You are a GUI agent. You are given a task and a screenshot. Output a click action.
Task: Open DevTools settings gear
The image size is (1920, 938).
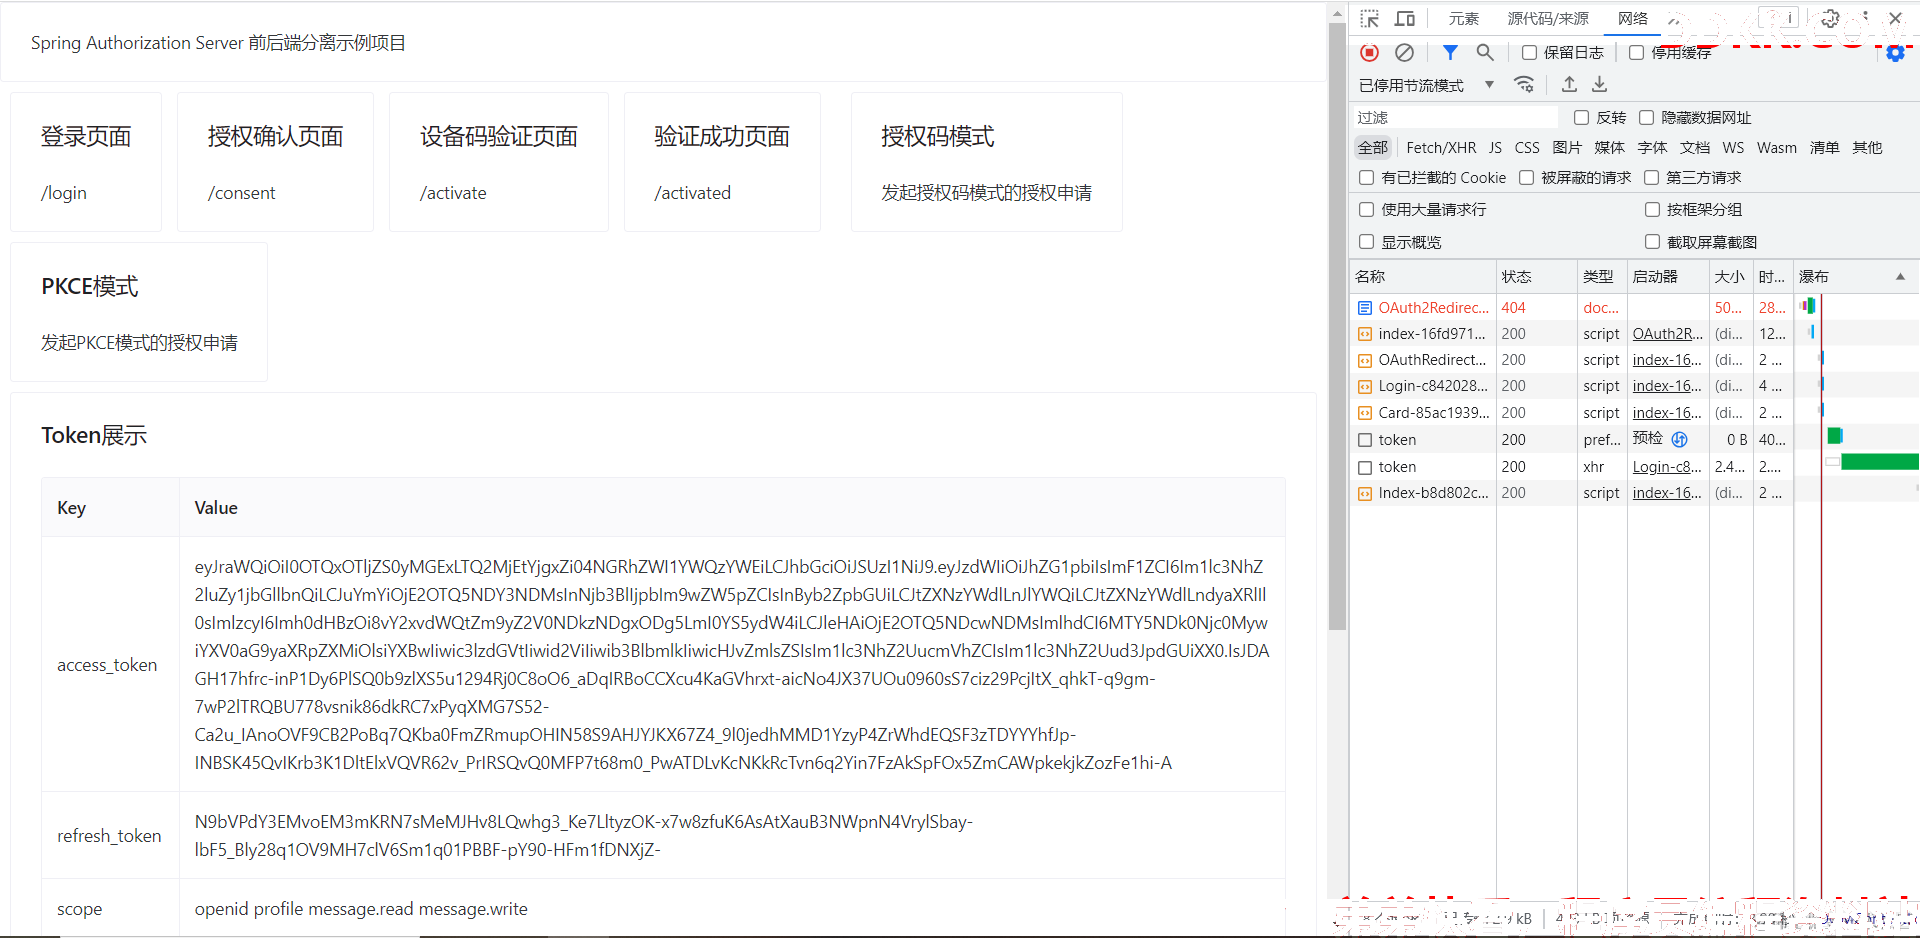pyautogui.click(x=1830, y=19)
